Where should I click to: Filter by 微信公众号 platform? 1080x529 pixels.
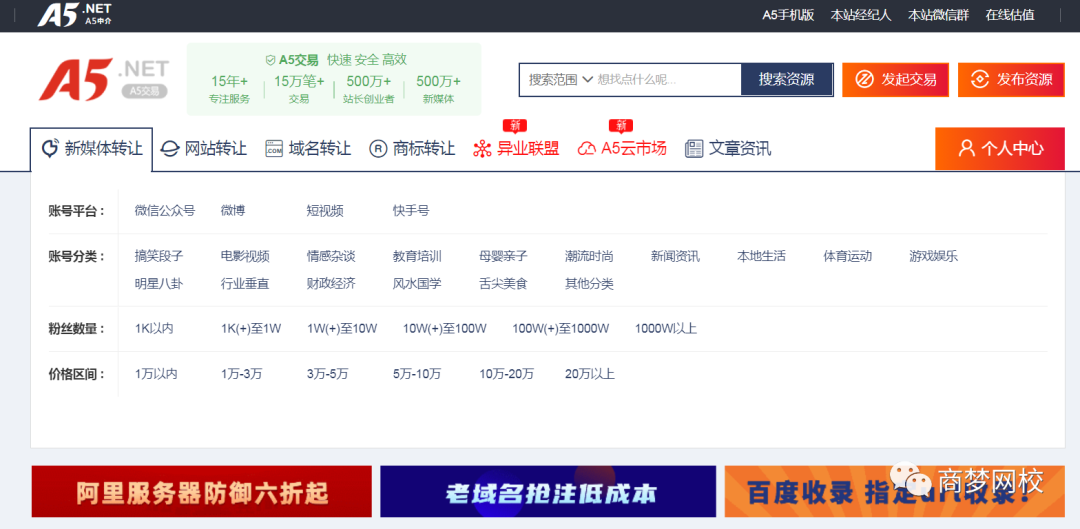point(165,211)
